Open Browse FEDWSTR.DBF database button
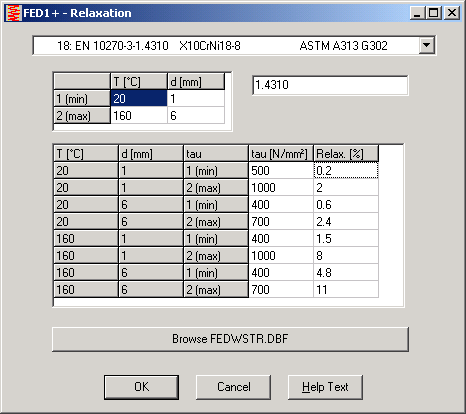Image resolution: width=466 pixels, height=414 pixels. (230, 339)
